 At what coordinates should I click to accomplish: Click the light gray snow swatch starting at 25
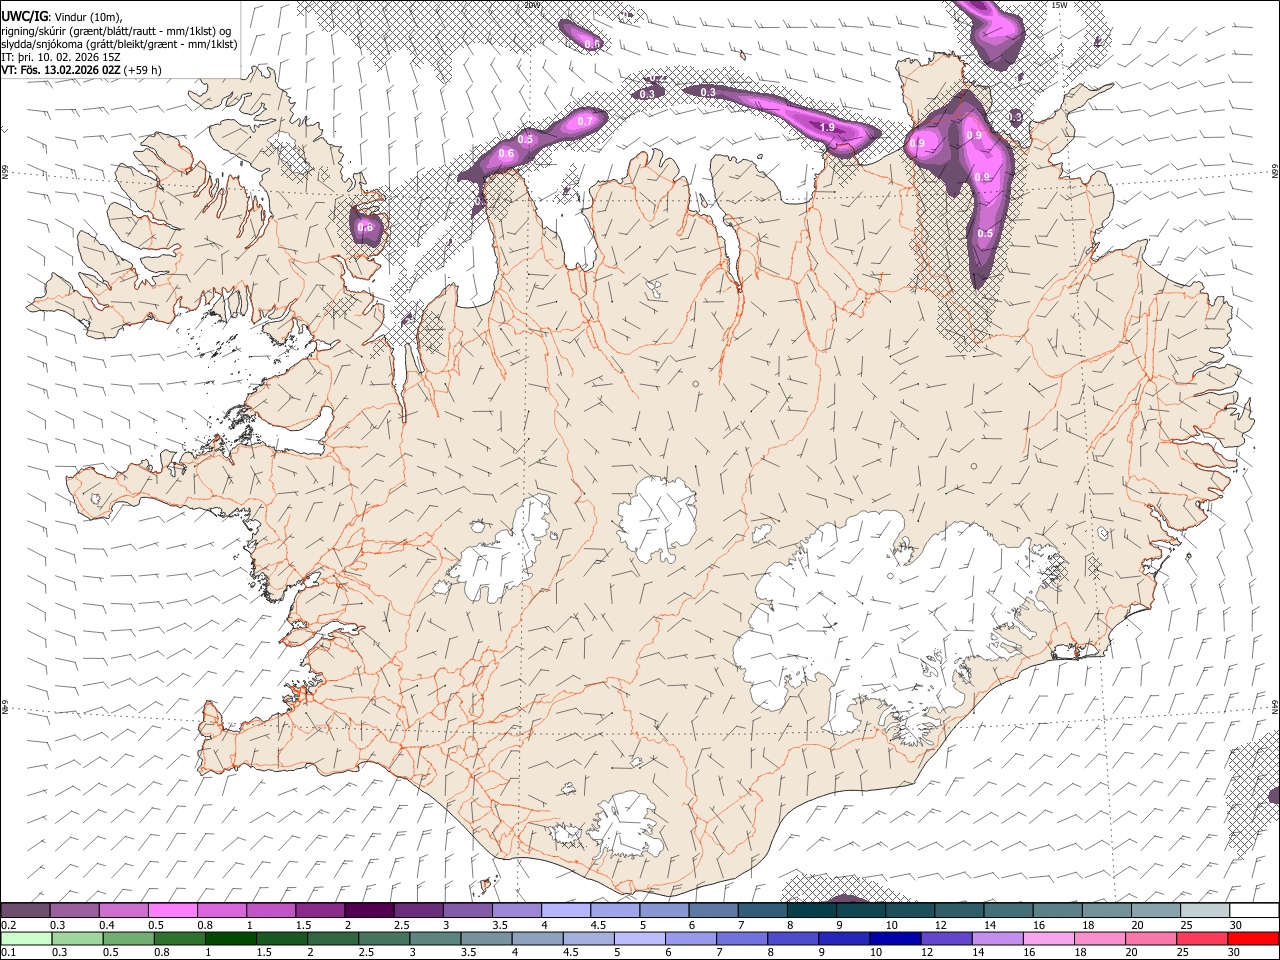[1204, 910]
